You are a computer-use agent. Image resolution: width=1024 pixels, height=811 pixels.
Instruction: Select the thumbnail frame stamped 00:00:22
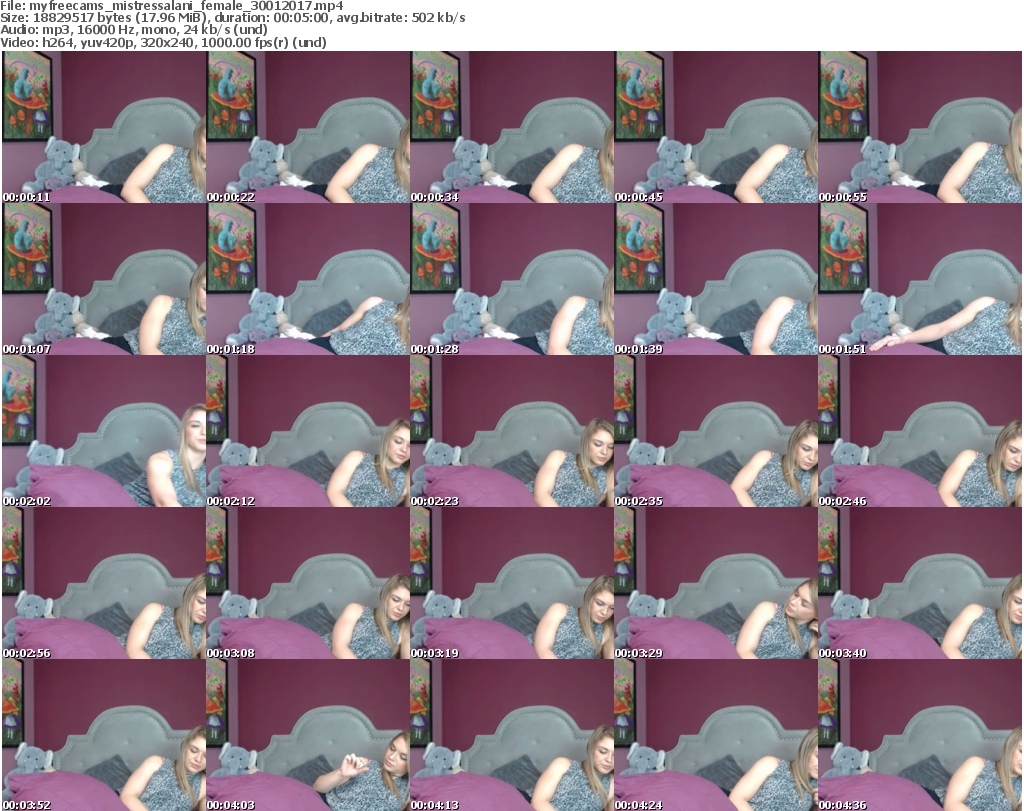point(308,127)
